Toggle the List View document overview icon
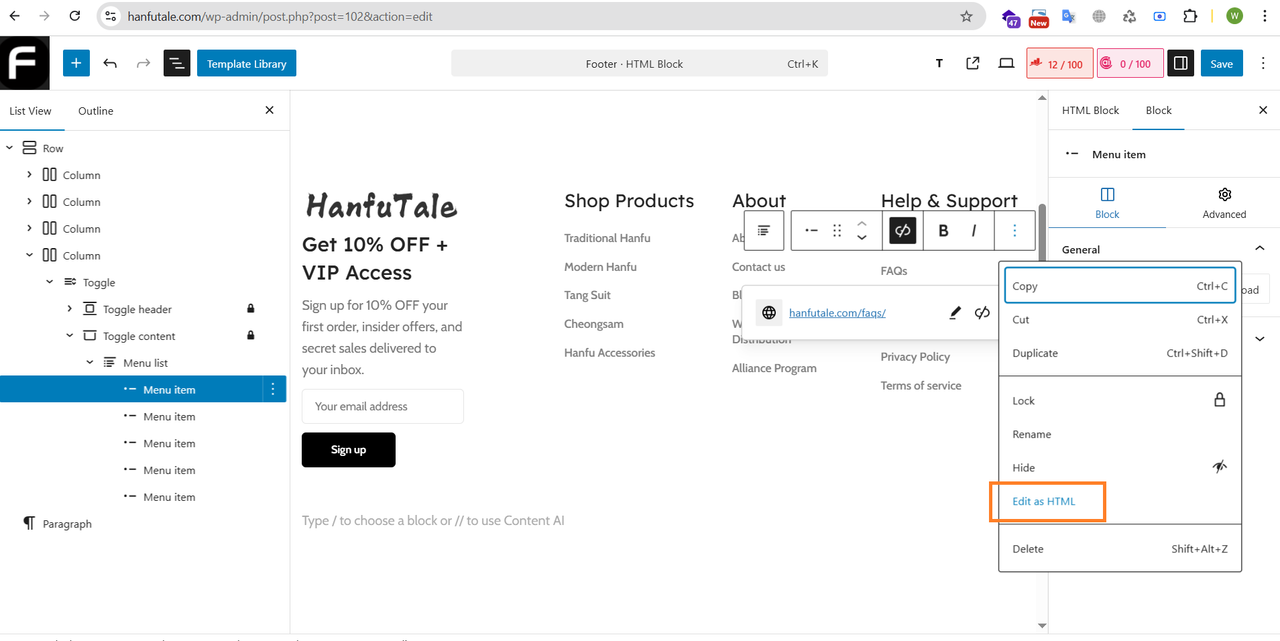The image size is (1280, 641). pyautogui.click(x=176, y=63)
